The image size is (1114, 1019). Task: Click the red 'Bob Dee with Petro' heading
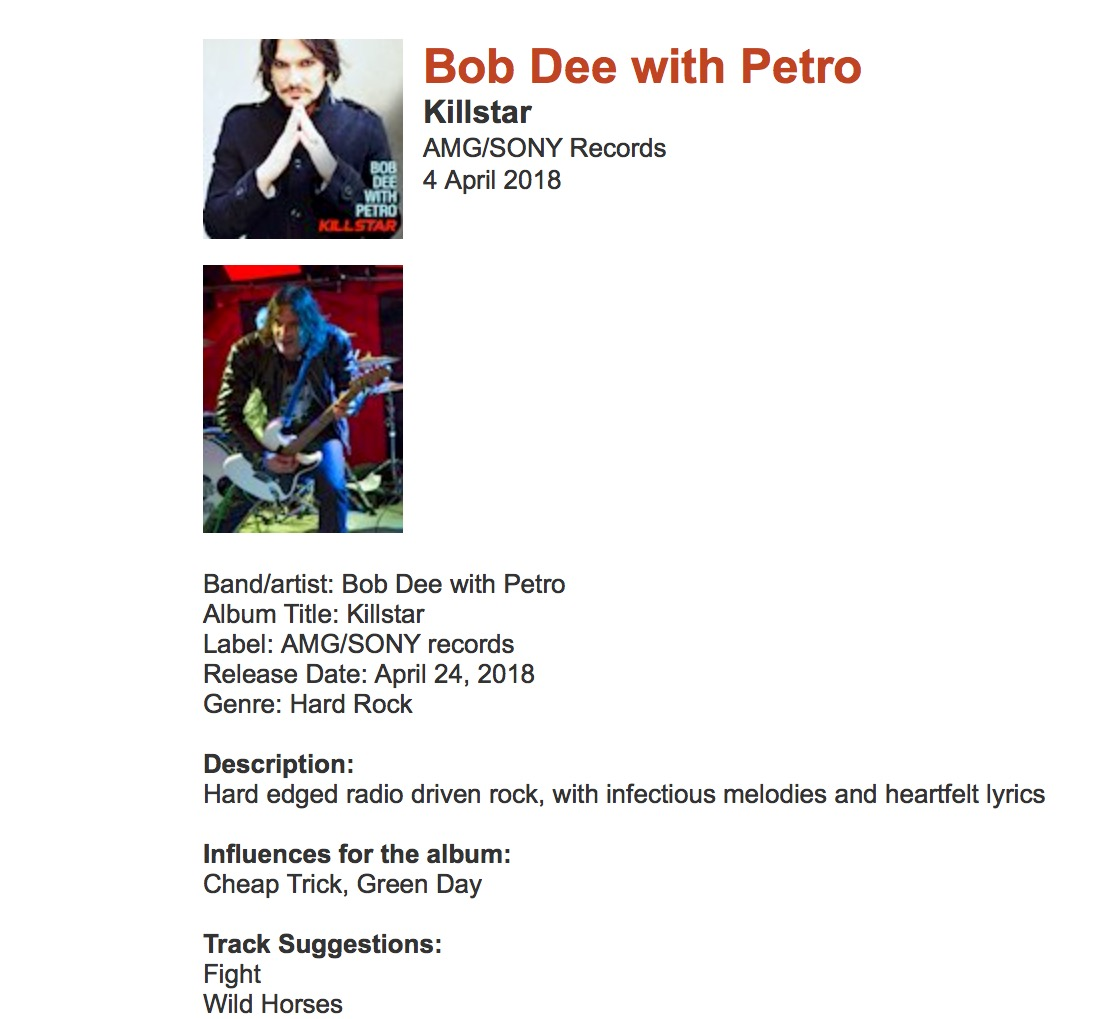tap(642, 67)
